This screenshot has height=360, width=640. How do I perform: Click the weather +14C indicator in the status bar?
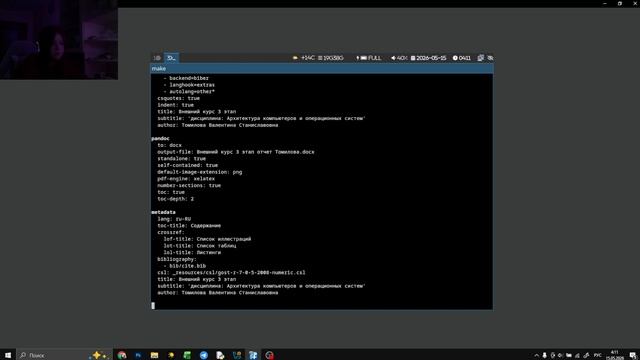tap(304, 58)
